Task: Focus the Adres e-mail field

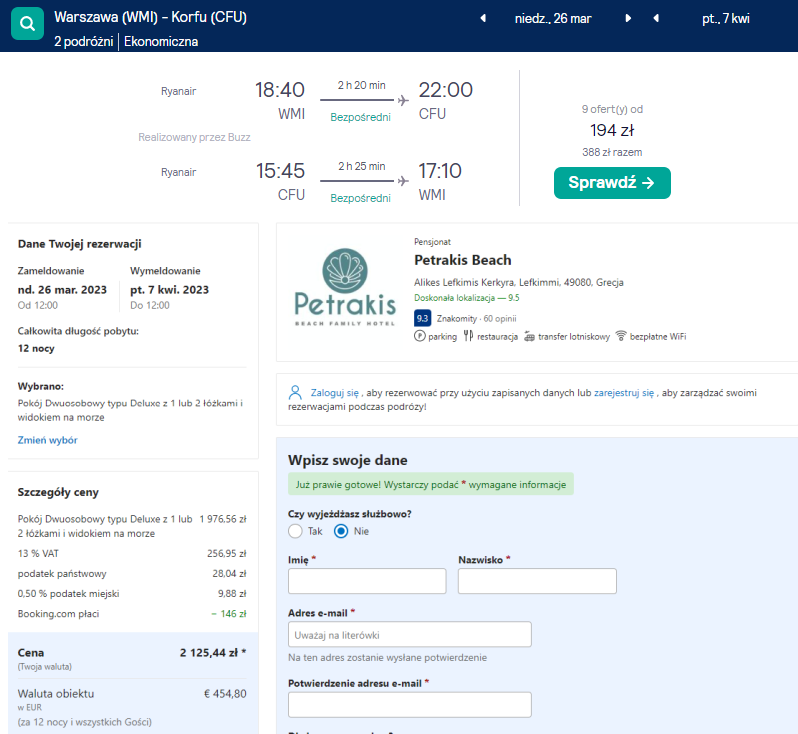Action: point(410,634)
